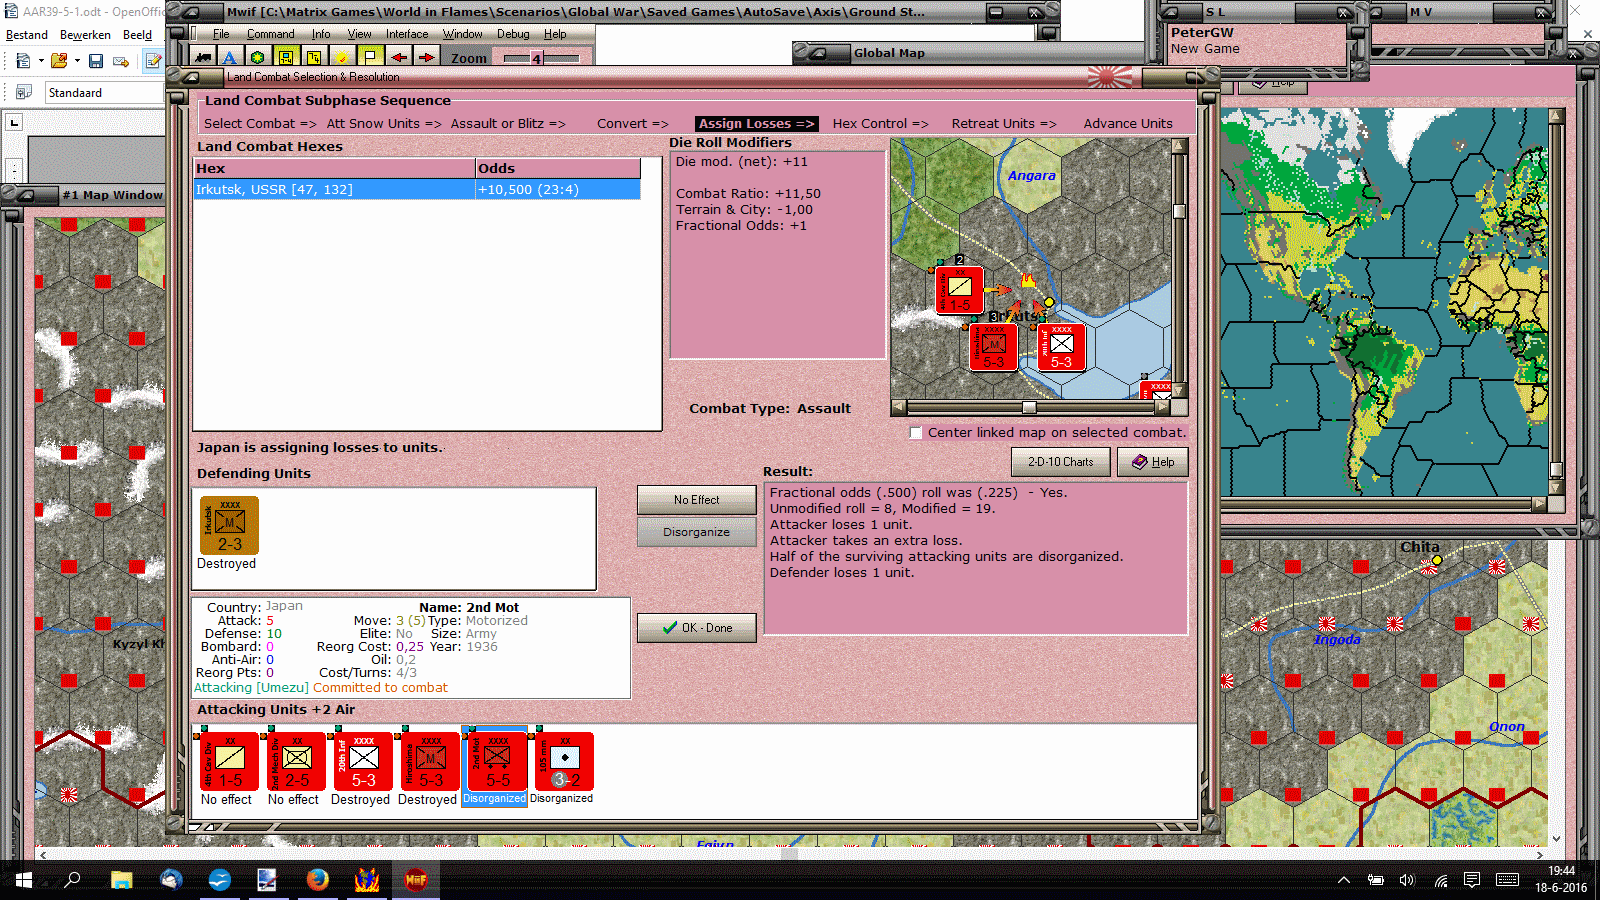1600x900 pixels.
Task: Click the Advance Units sequence step
Action: click(x=1128, y=124)
